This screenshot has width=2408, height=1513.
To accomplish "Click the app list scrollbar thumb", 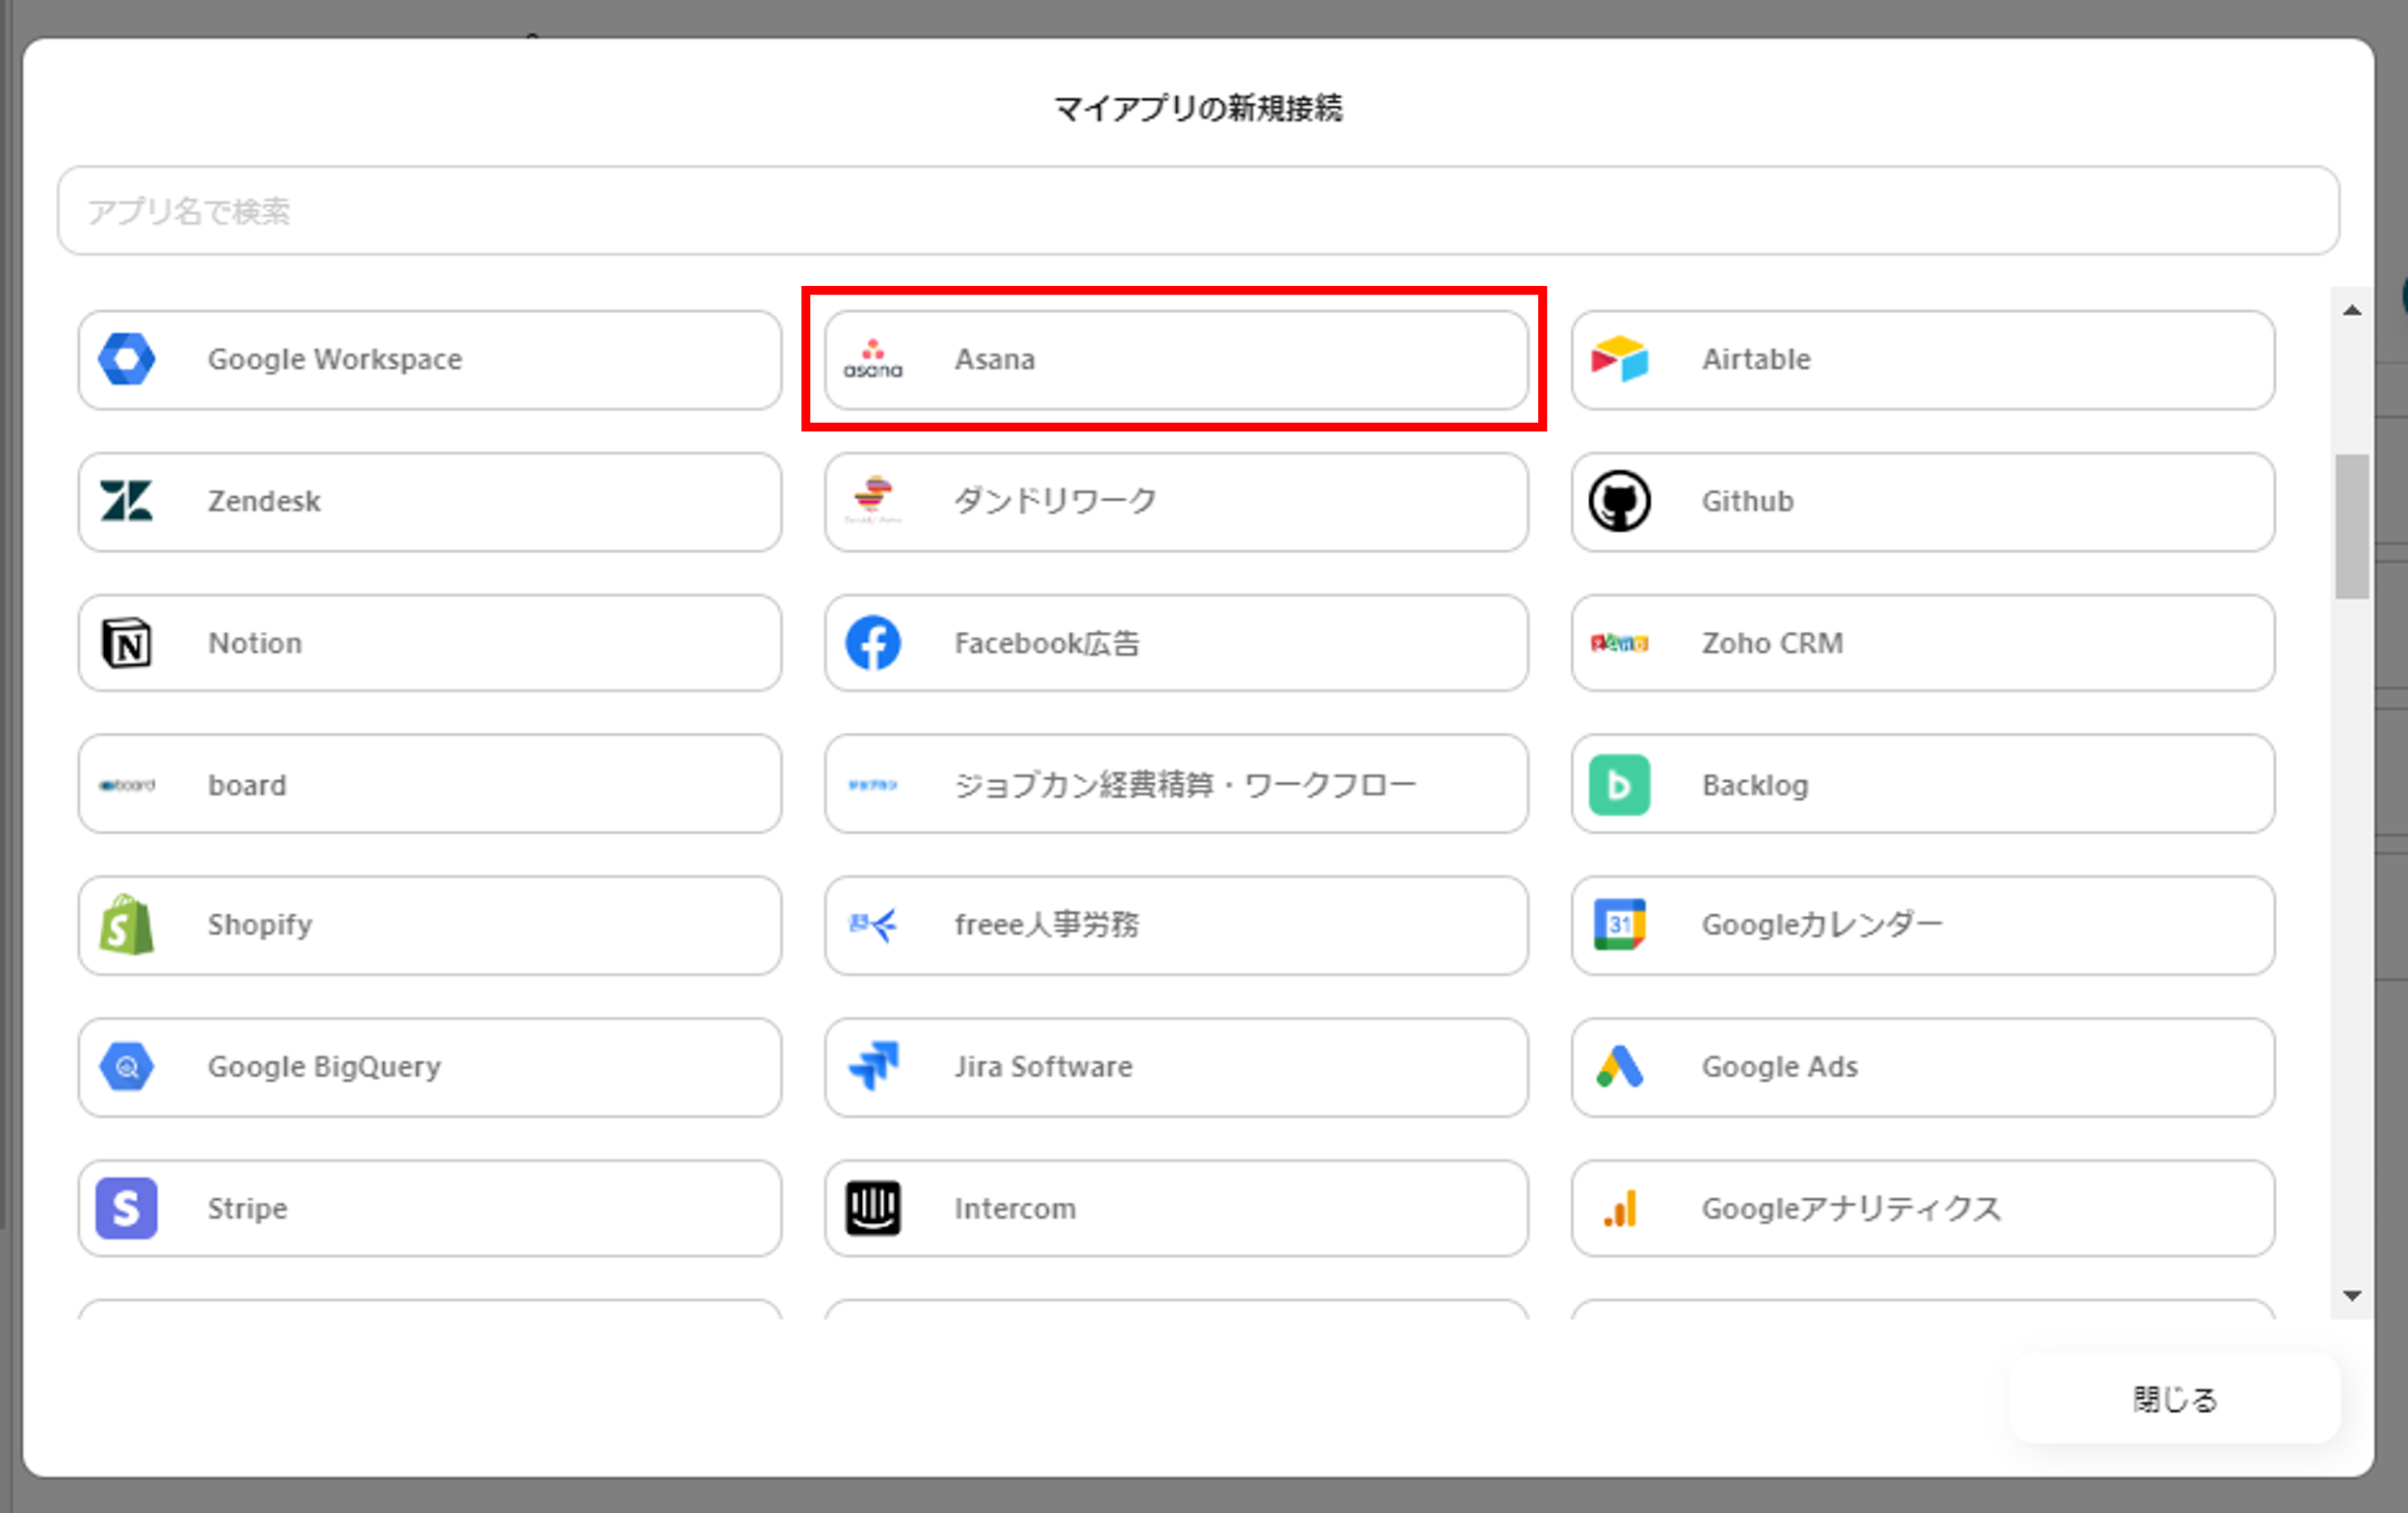I will tap(2351, 527).
